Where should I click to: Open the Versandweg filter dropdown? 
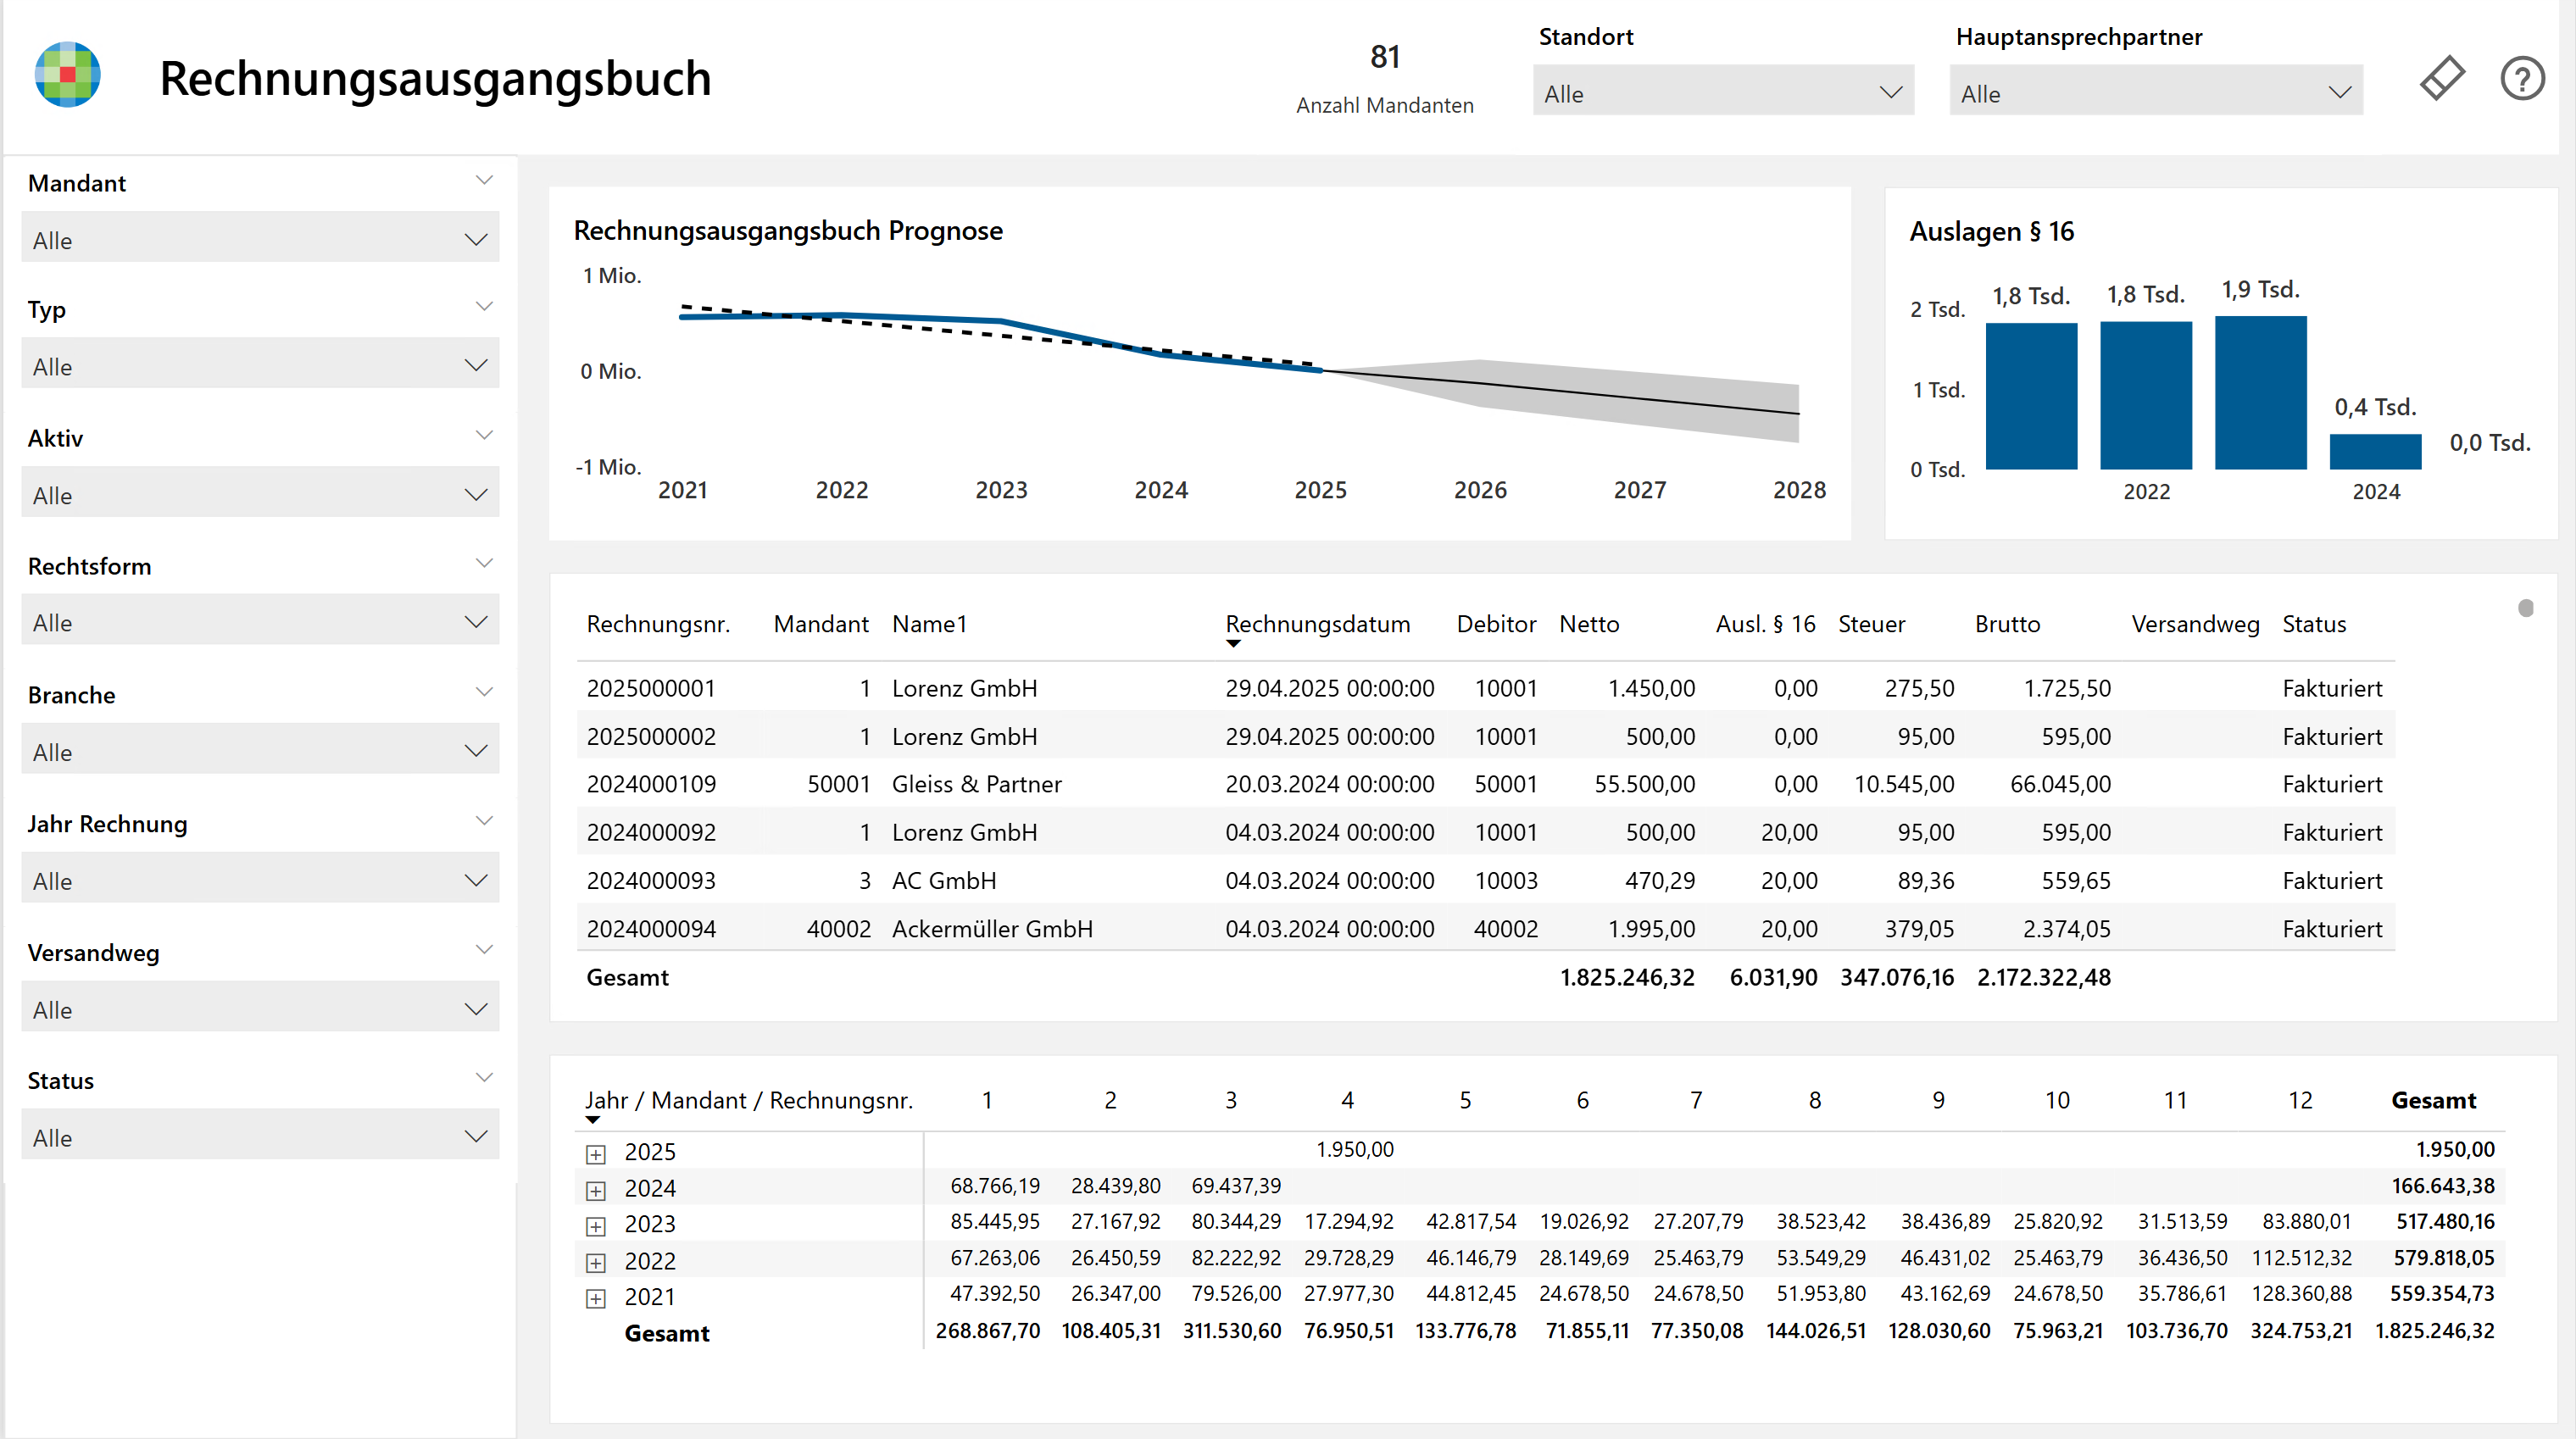260,1007
